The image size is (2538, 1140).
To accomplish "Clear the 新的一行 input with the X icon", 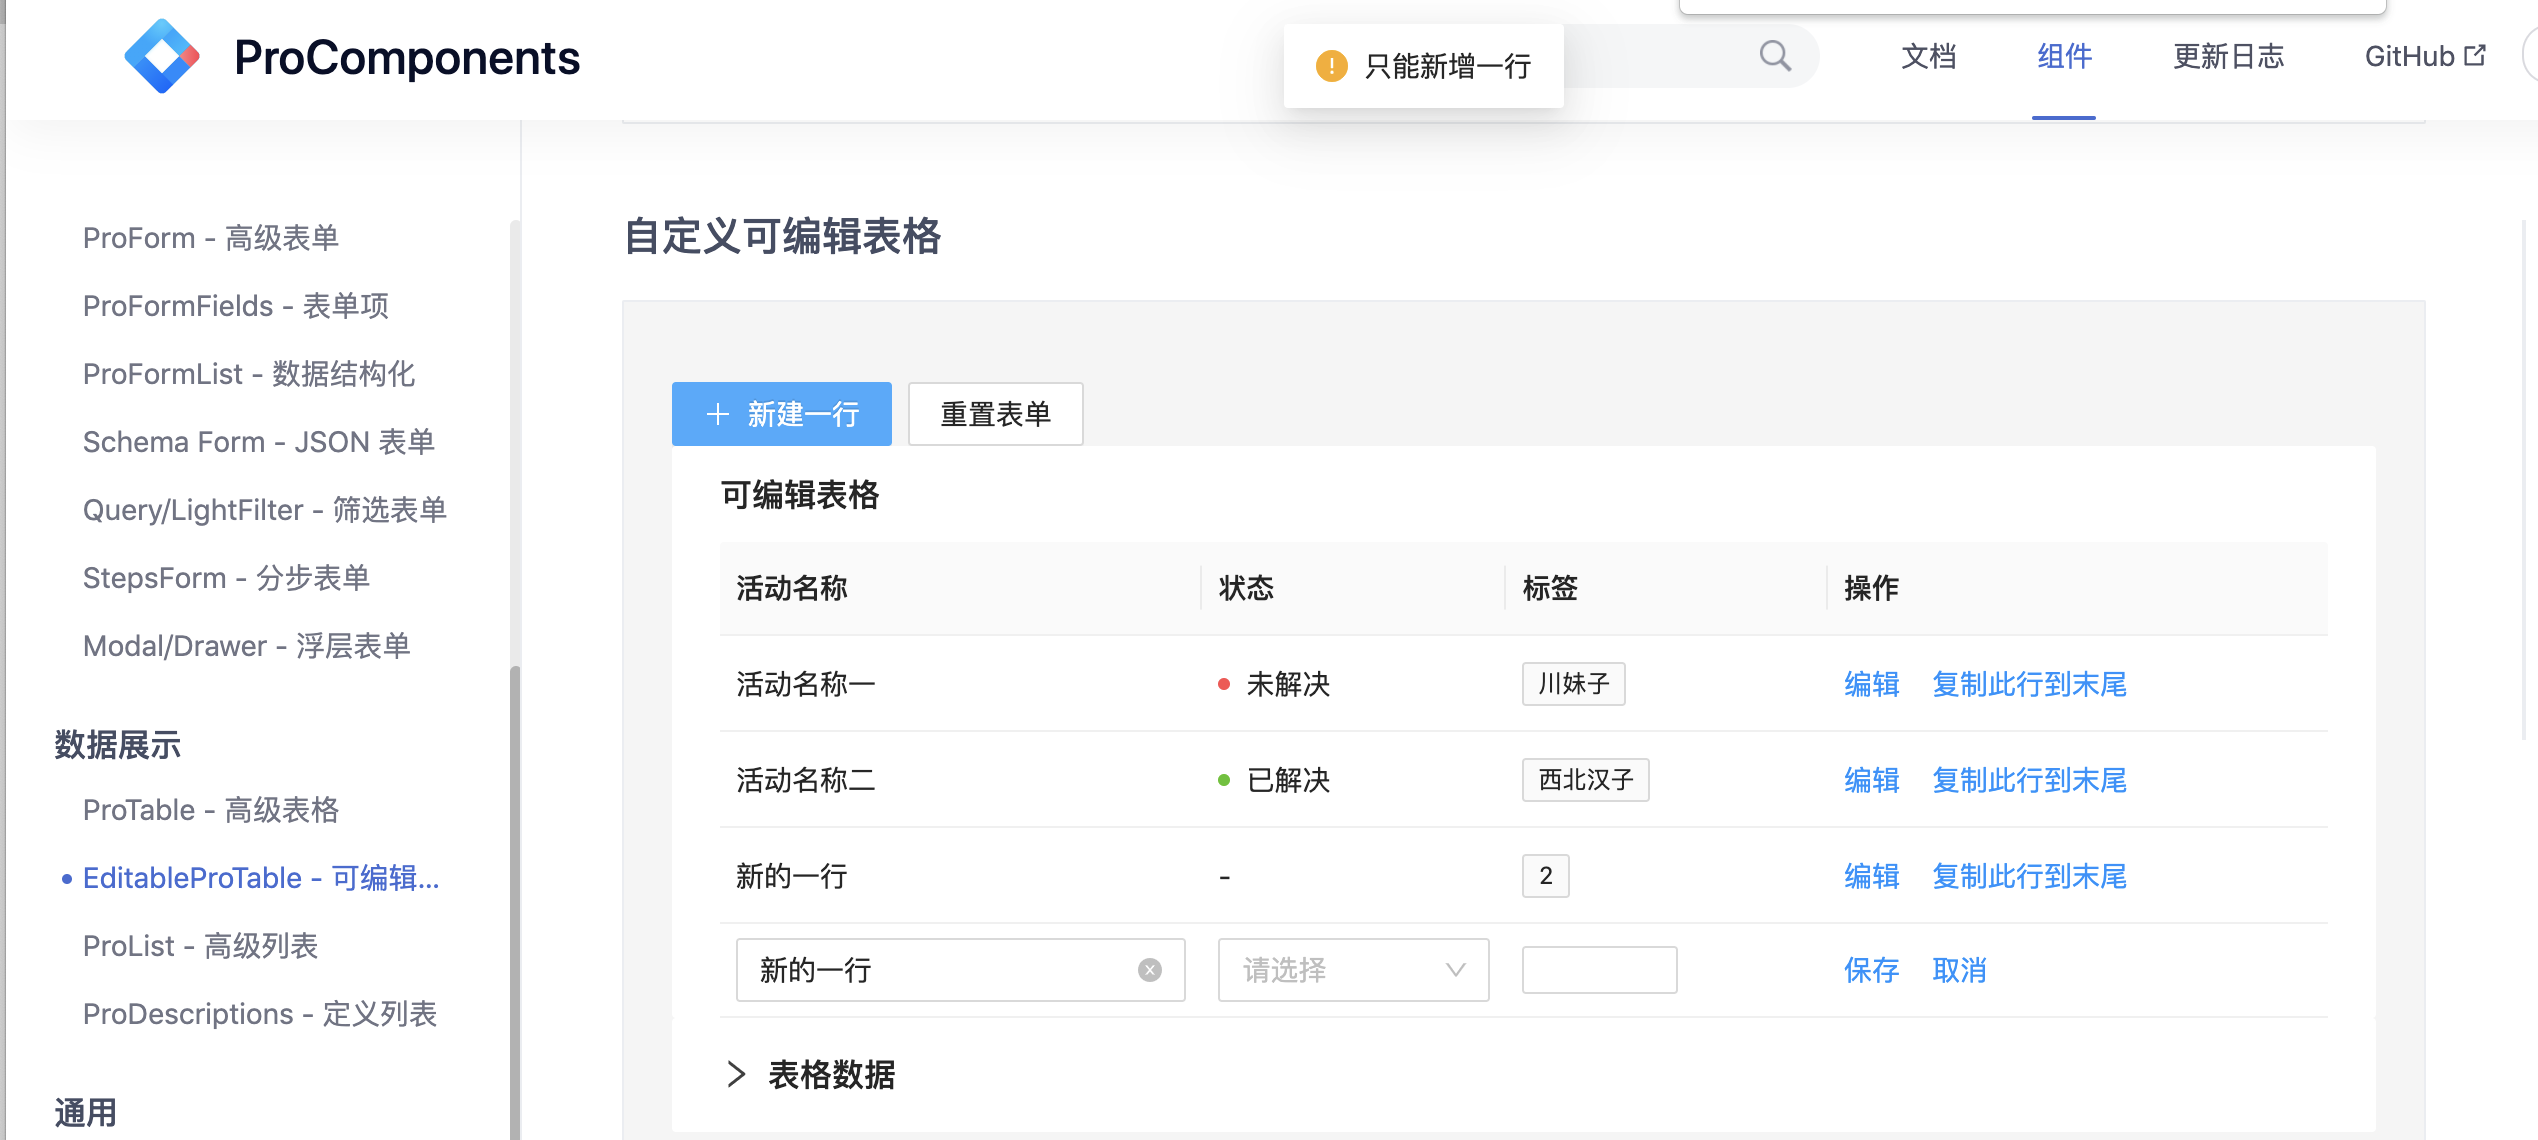I will (x=1150, y=970).
